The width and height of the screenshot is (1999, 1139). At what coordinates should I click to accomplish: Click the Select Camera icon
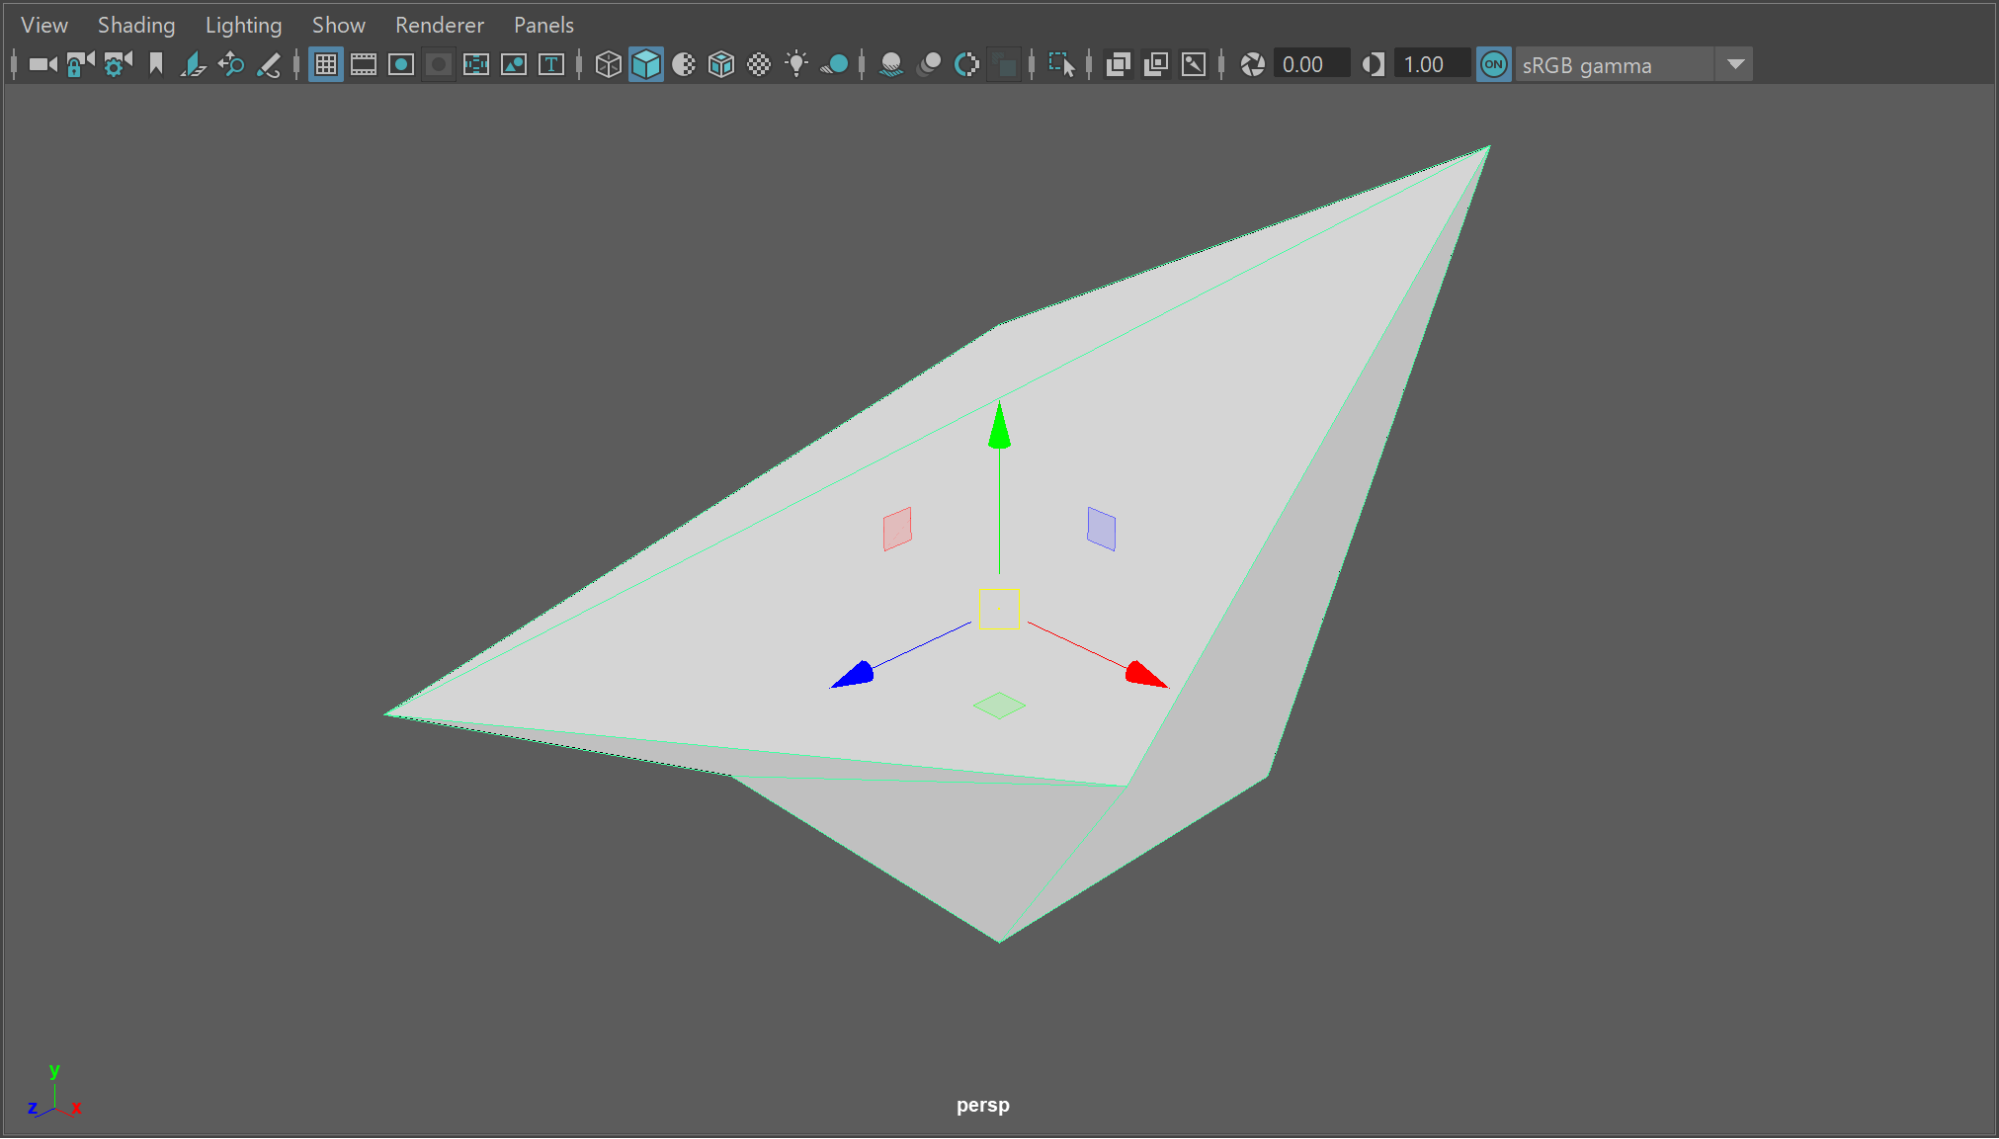pyautogui.click(x=42, y=65)
